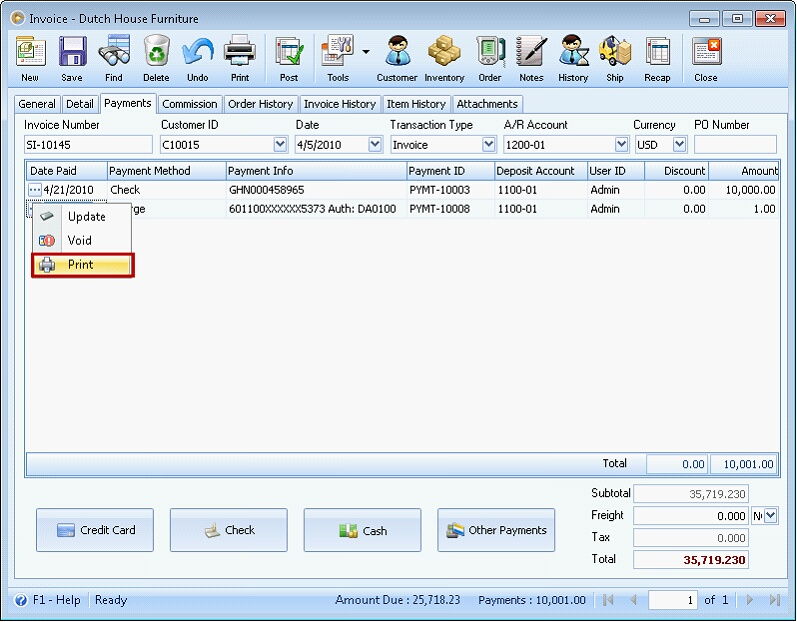Open the Customer ID dropdown

(280, 145)
